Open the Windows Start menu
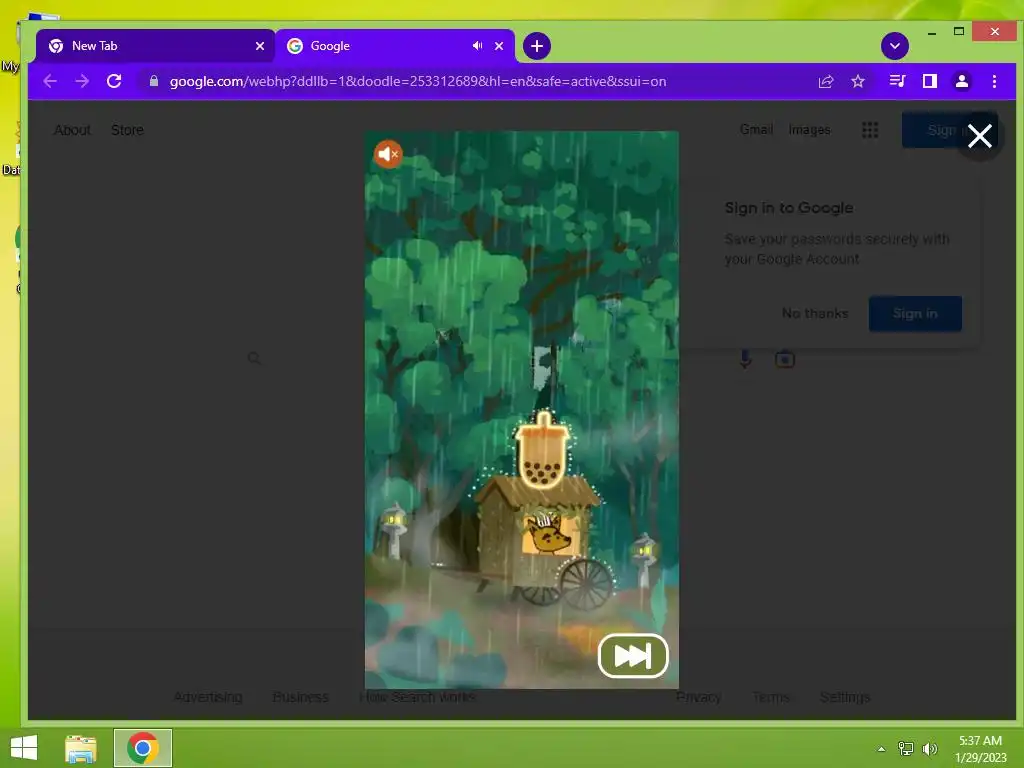Image resolution: width=1024 pixels, height=768 pixels. tap(24, 748)
